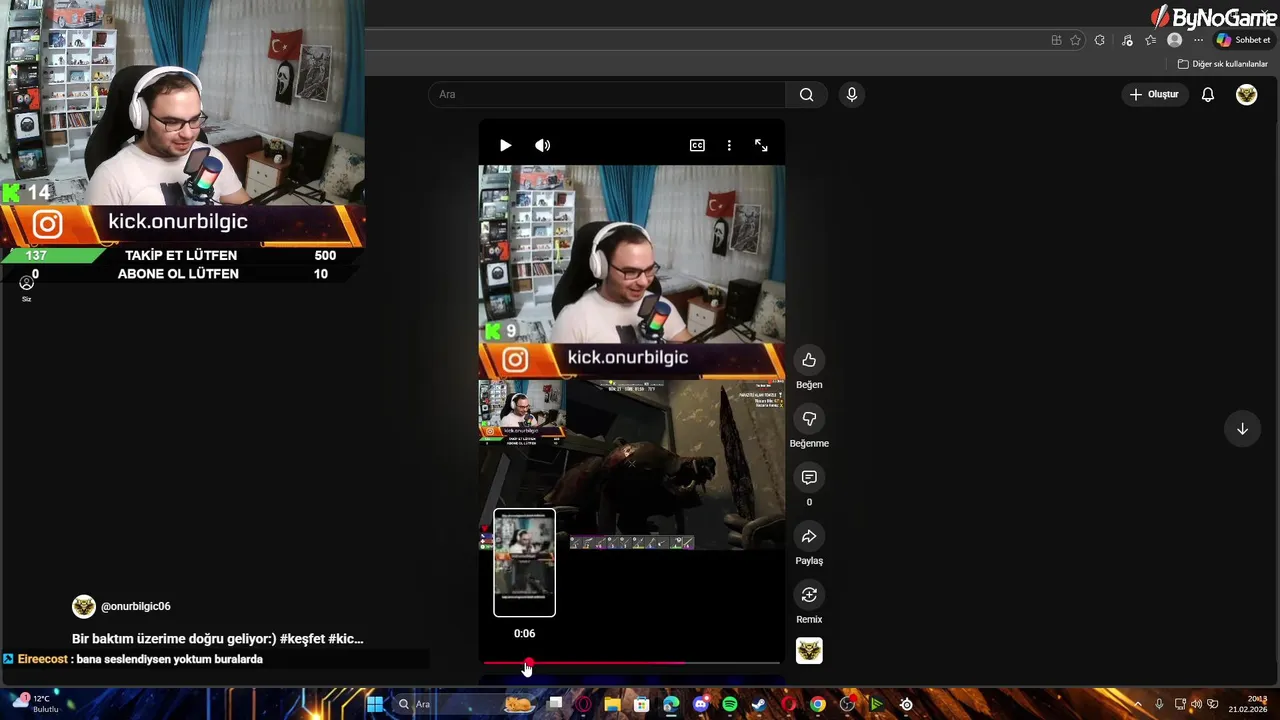Share the Short using Paylaş
Image resolution: width=1280 pixels, height=720 pixels.
click(x=809, y=536)
